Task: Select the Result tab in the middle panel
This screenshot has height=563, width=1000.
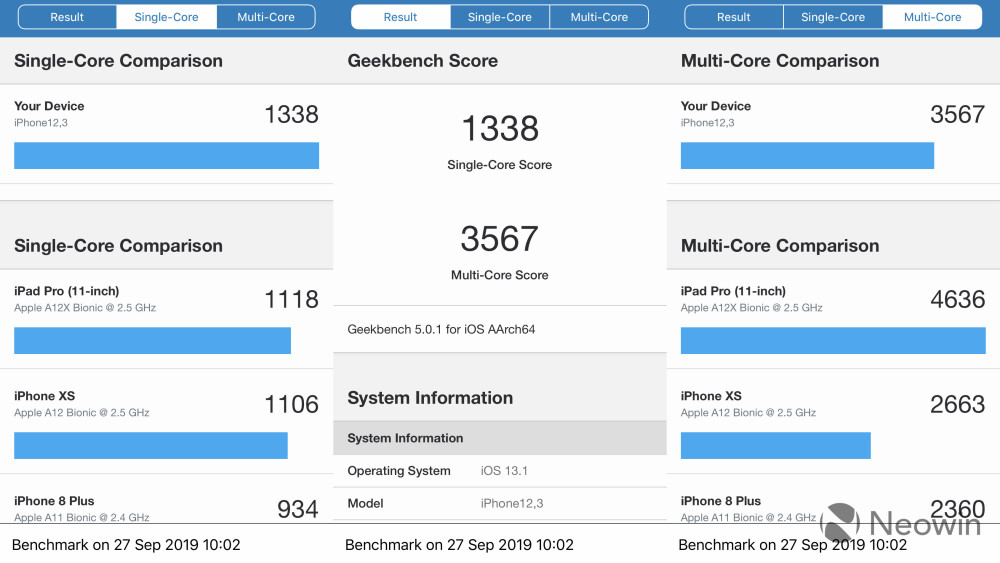Action: [x=401, y=17]
